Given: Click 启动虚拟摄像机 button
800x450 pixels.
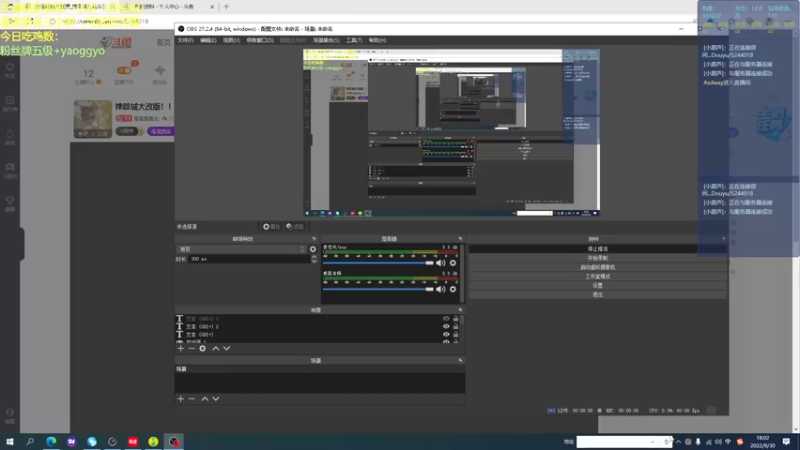Looking at the screenshot, I should coord(597,267).
